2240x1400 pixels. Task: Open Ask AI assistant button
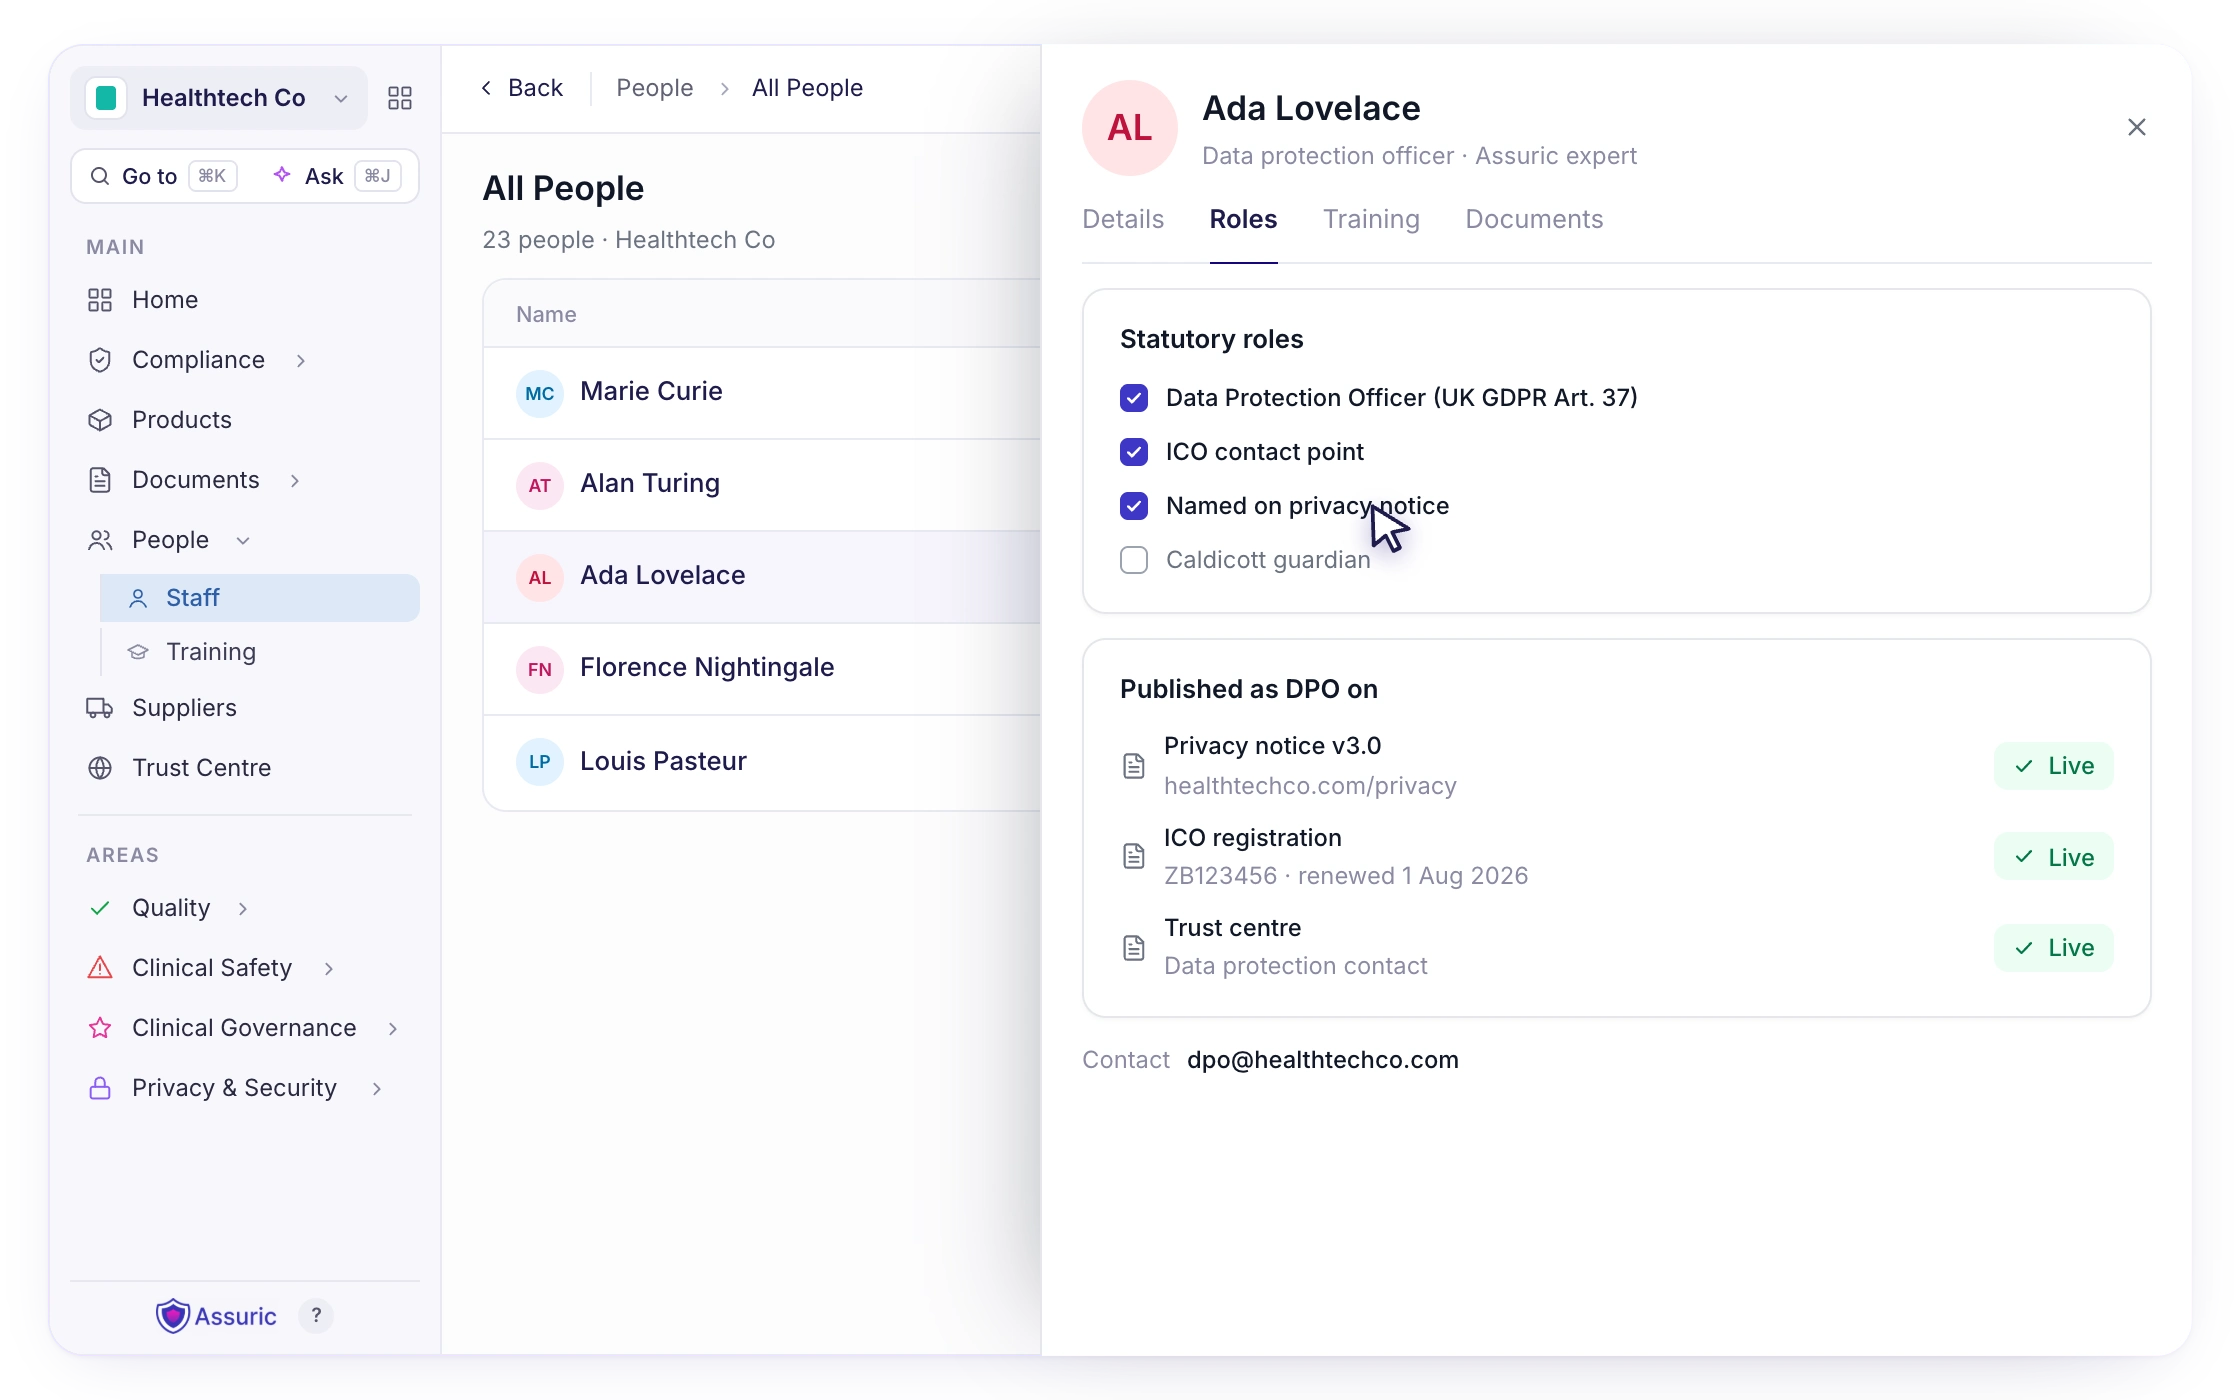pos(337,176)
